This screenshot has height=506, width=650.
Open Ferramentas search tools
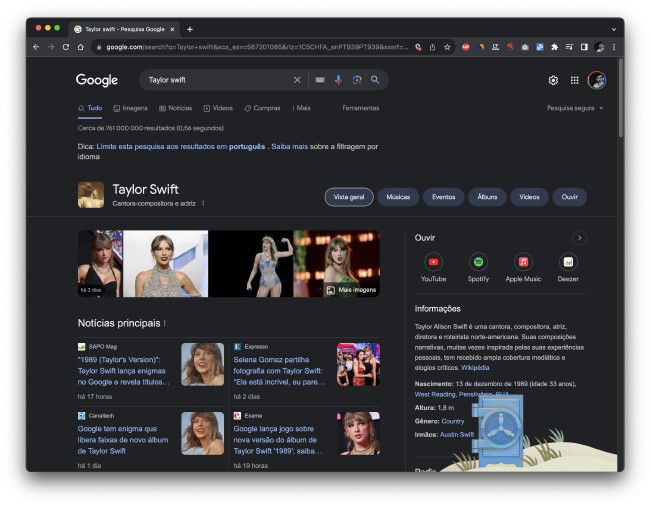(x=361, y=108)
